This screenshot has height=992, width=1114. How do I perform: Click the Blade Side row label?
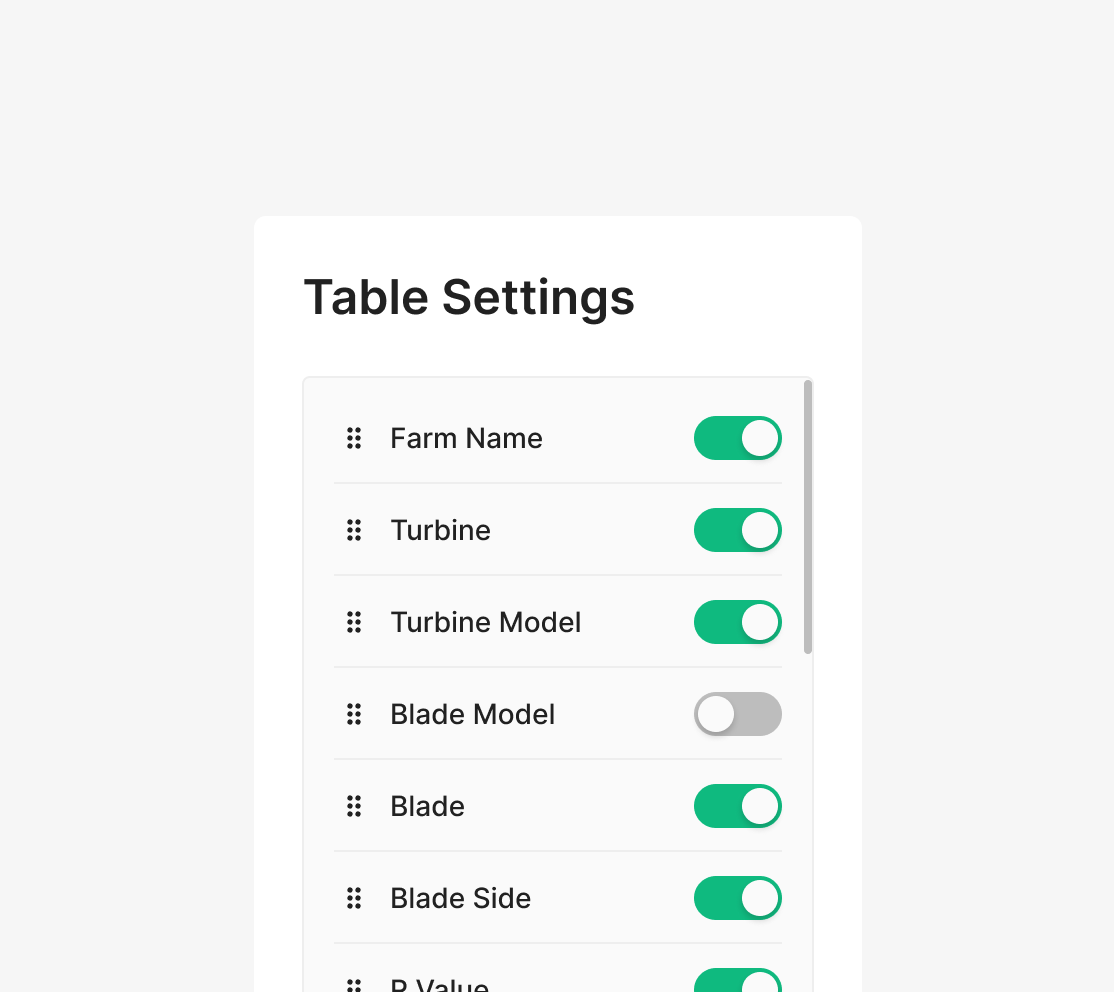(460, 898)
